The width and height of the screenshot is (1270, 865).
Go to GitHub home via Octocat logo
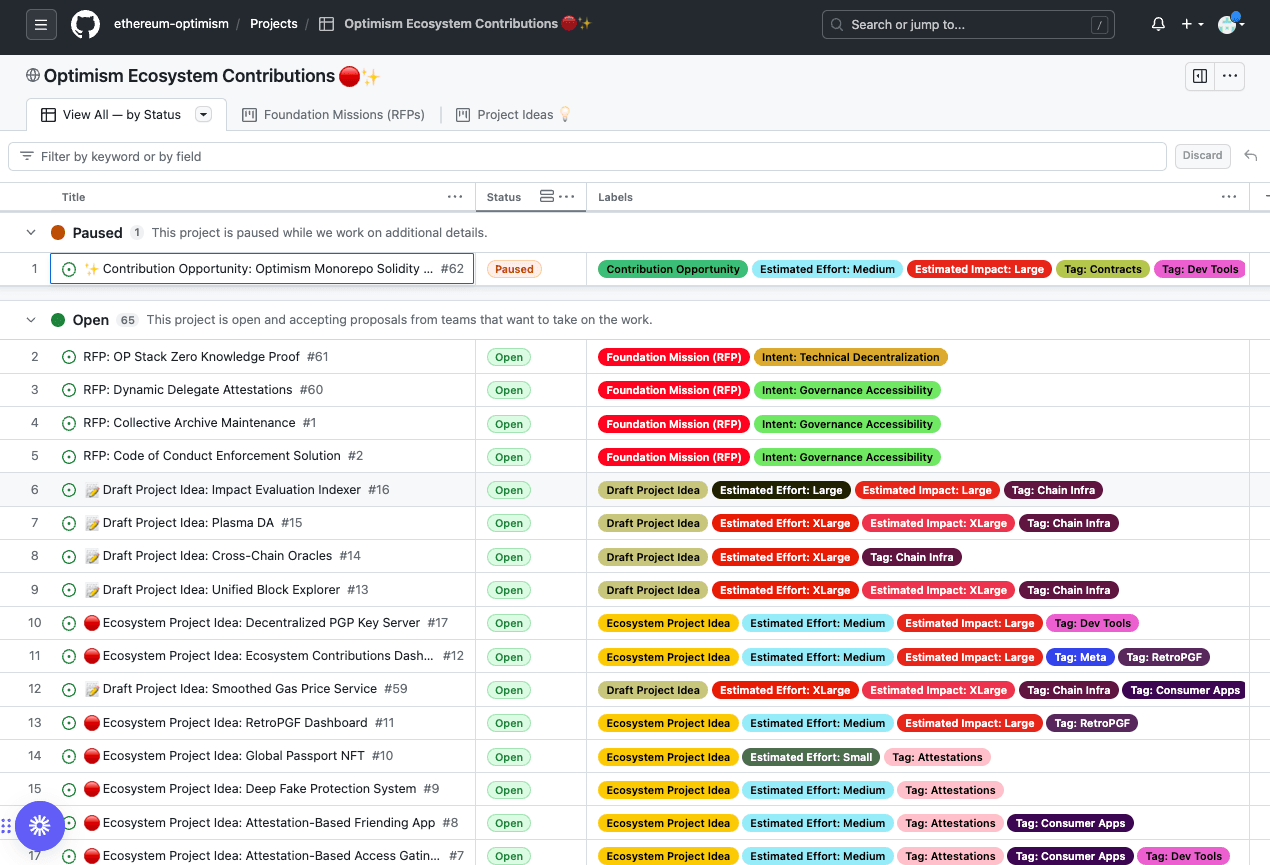(86, 24)
